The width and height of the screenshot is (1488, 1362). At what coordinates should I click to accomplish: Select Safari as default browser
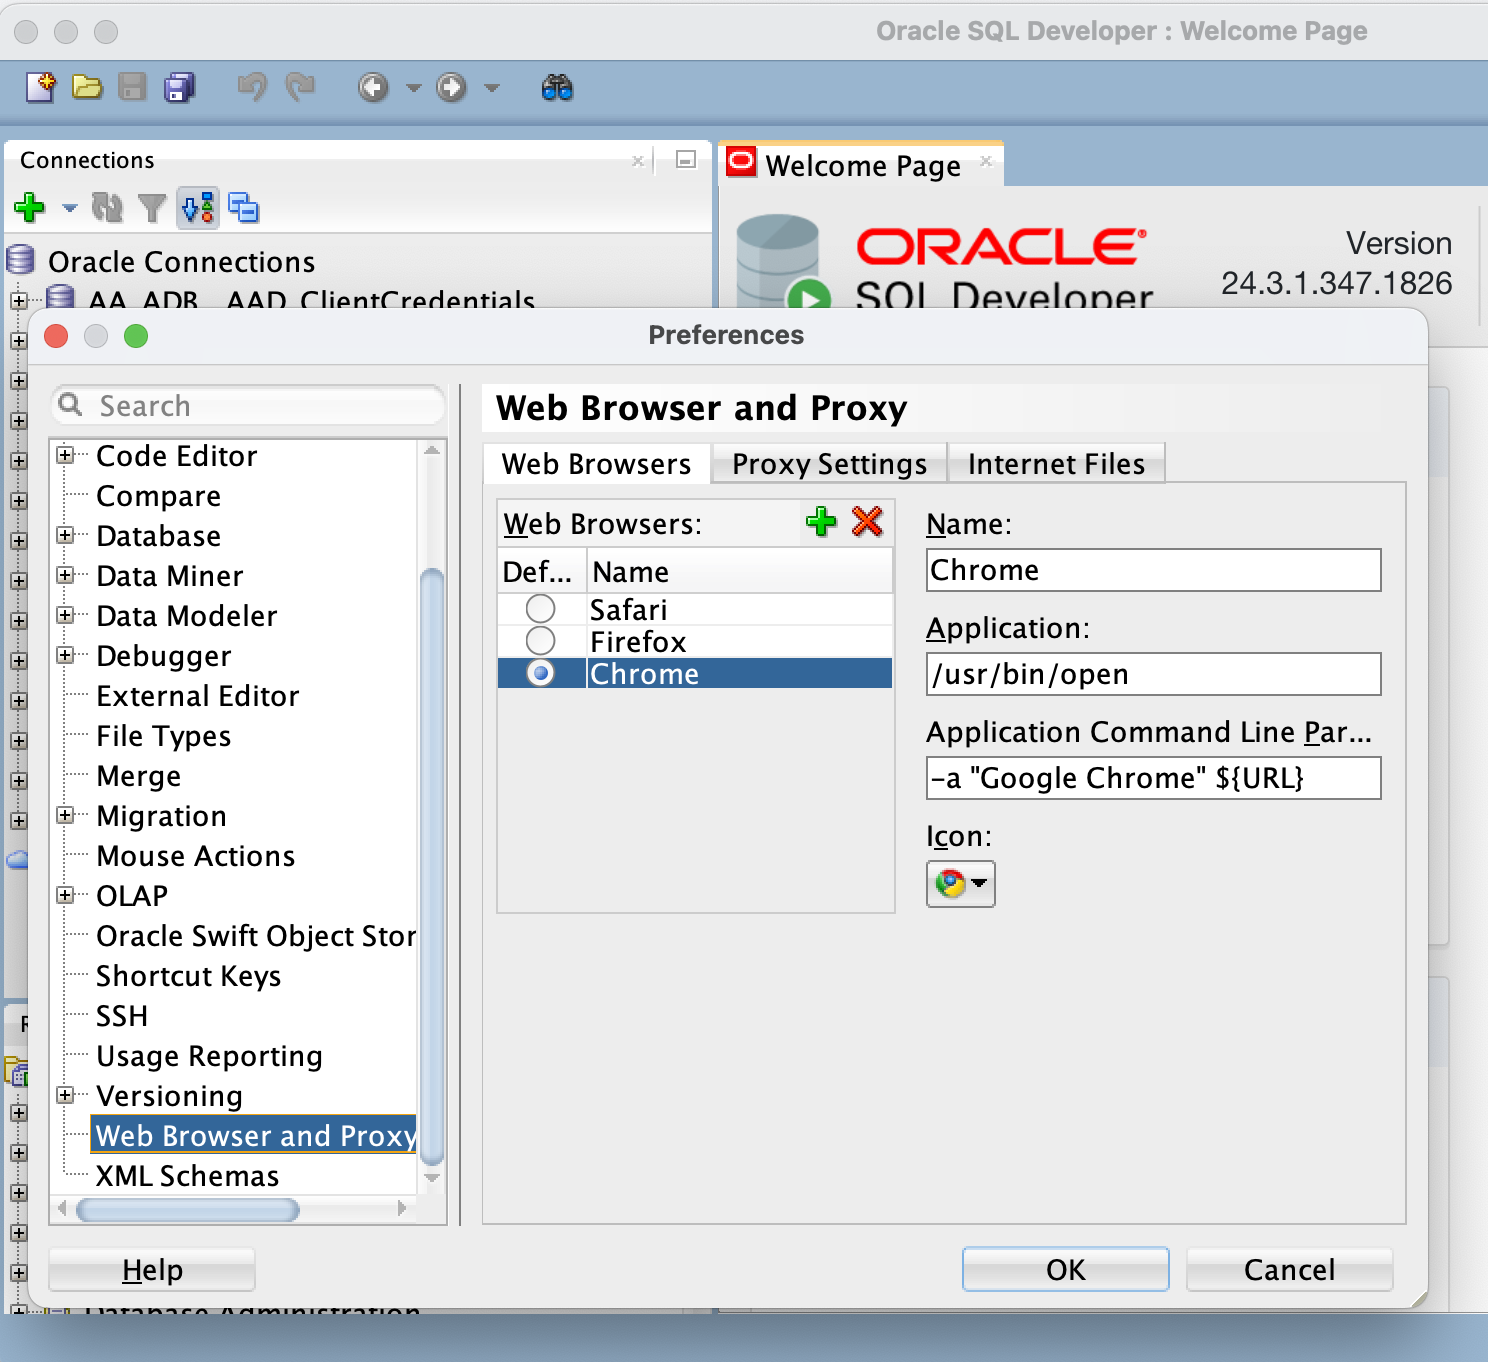(x=540, y=608)
